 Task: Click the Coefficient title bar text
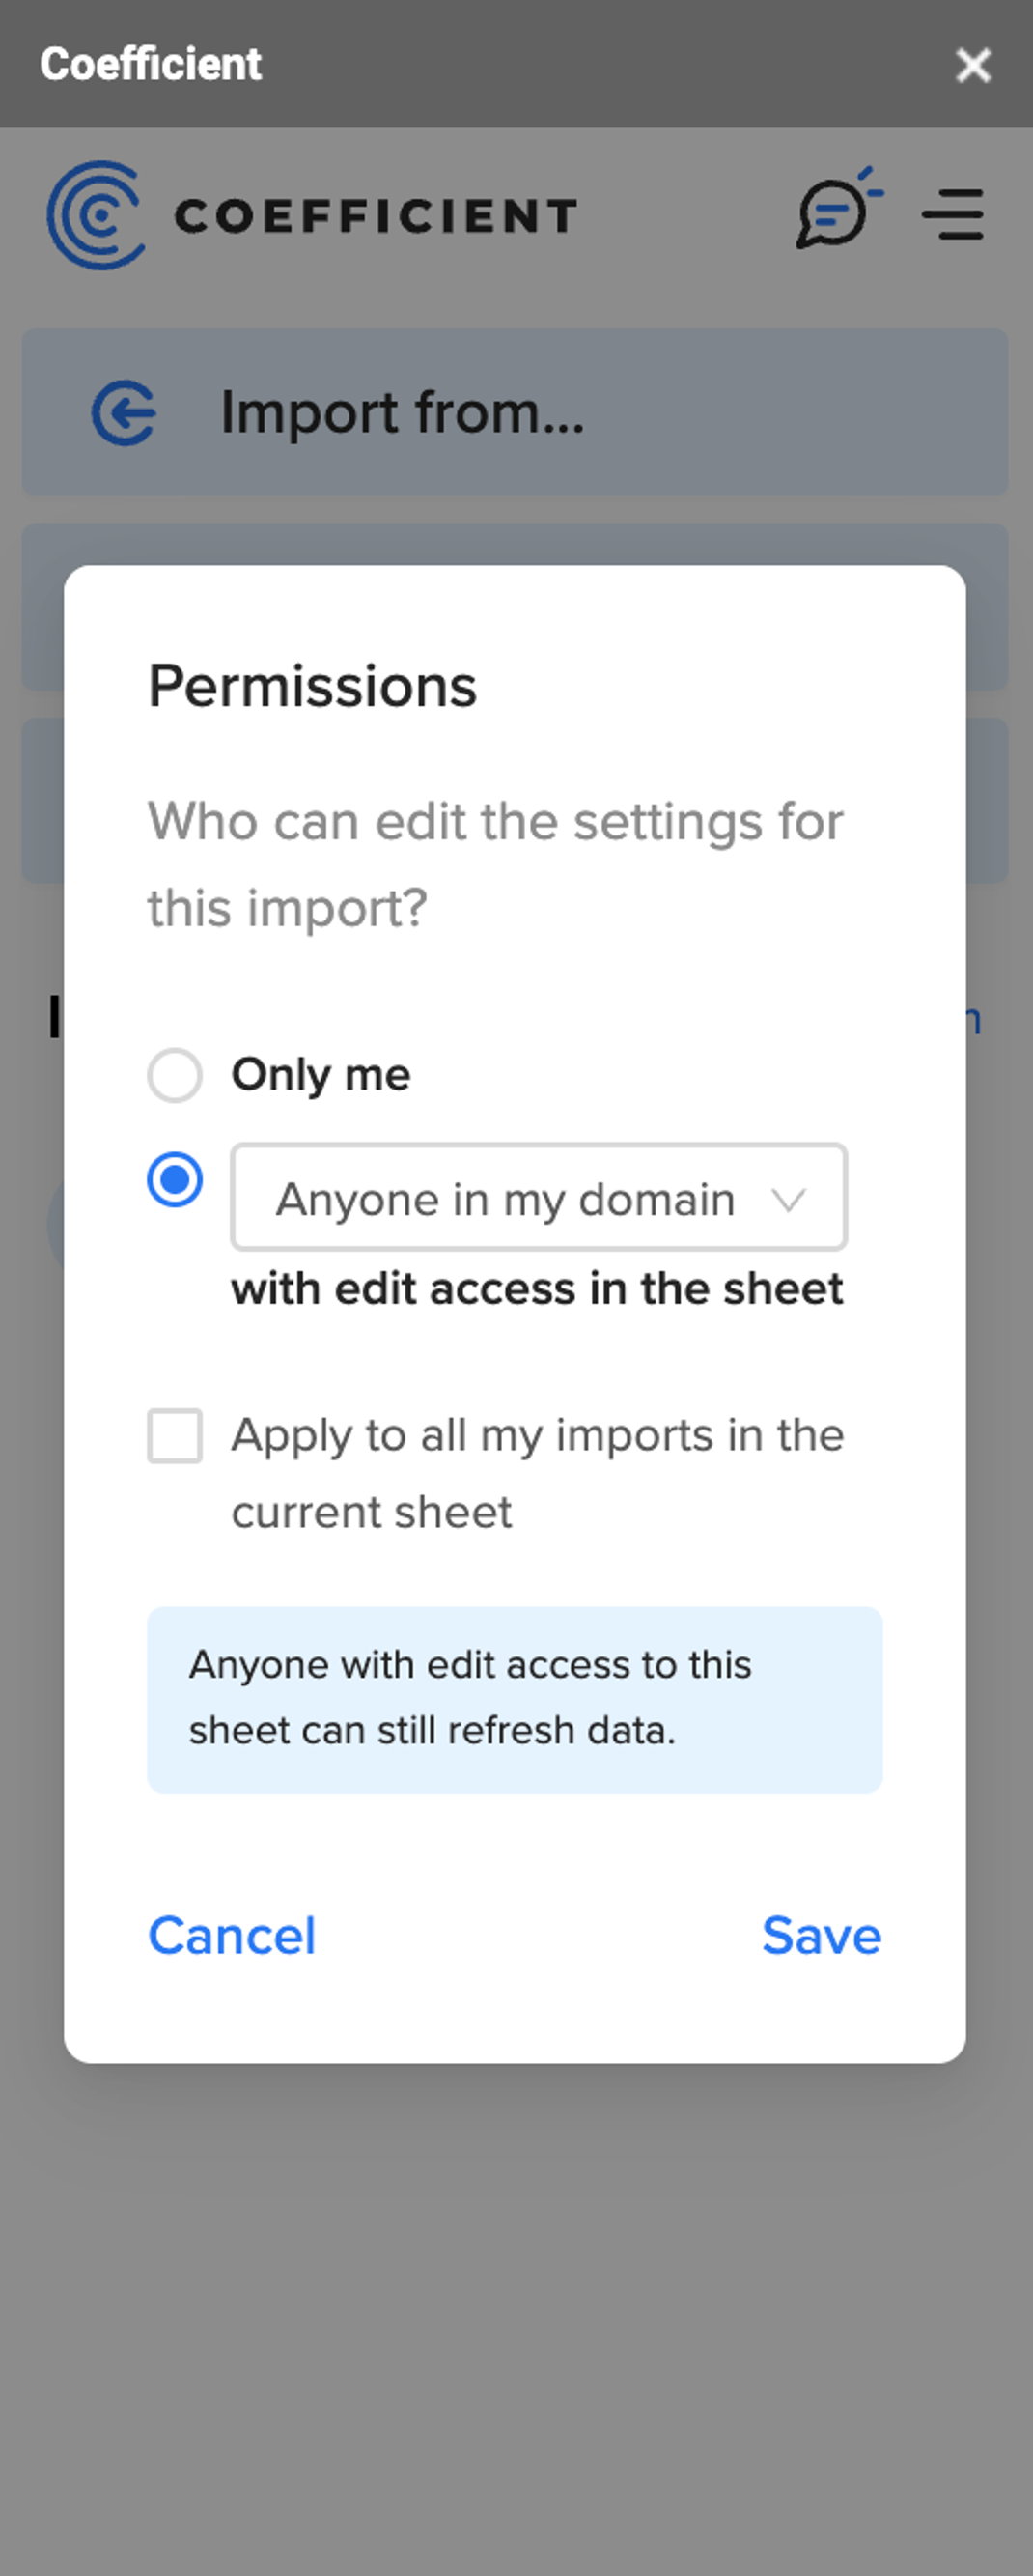coord(151,64)
